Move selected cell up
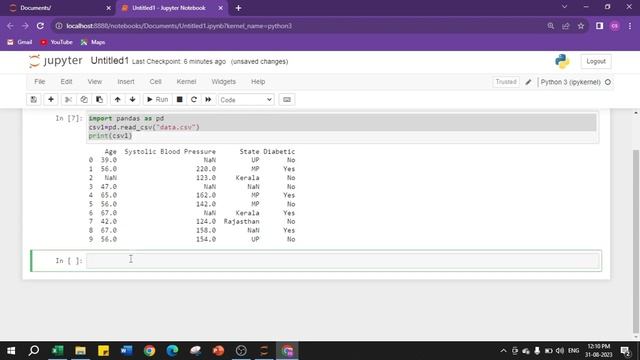Viewport: 640px width, 360px height. pyautogui.click(x=118, y=100)
